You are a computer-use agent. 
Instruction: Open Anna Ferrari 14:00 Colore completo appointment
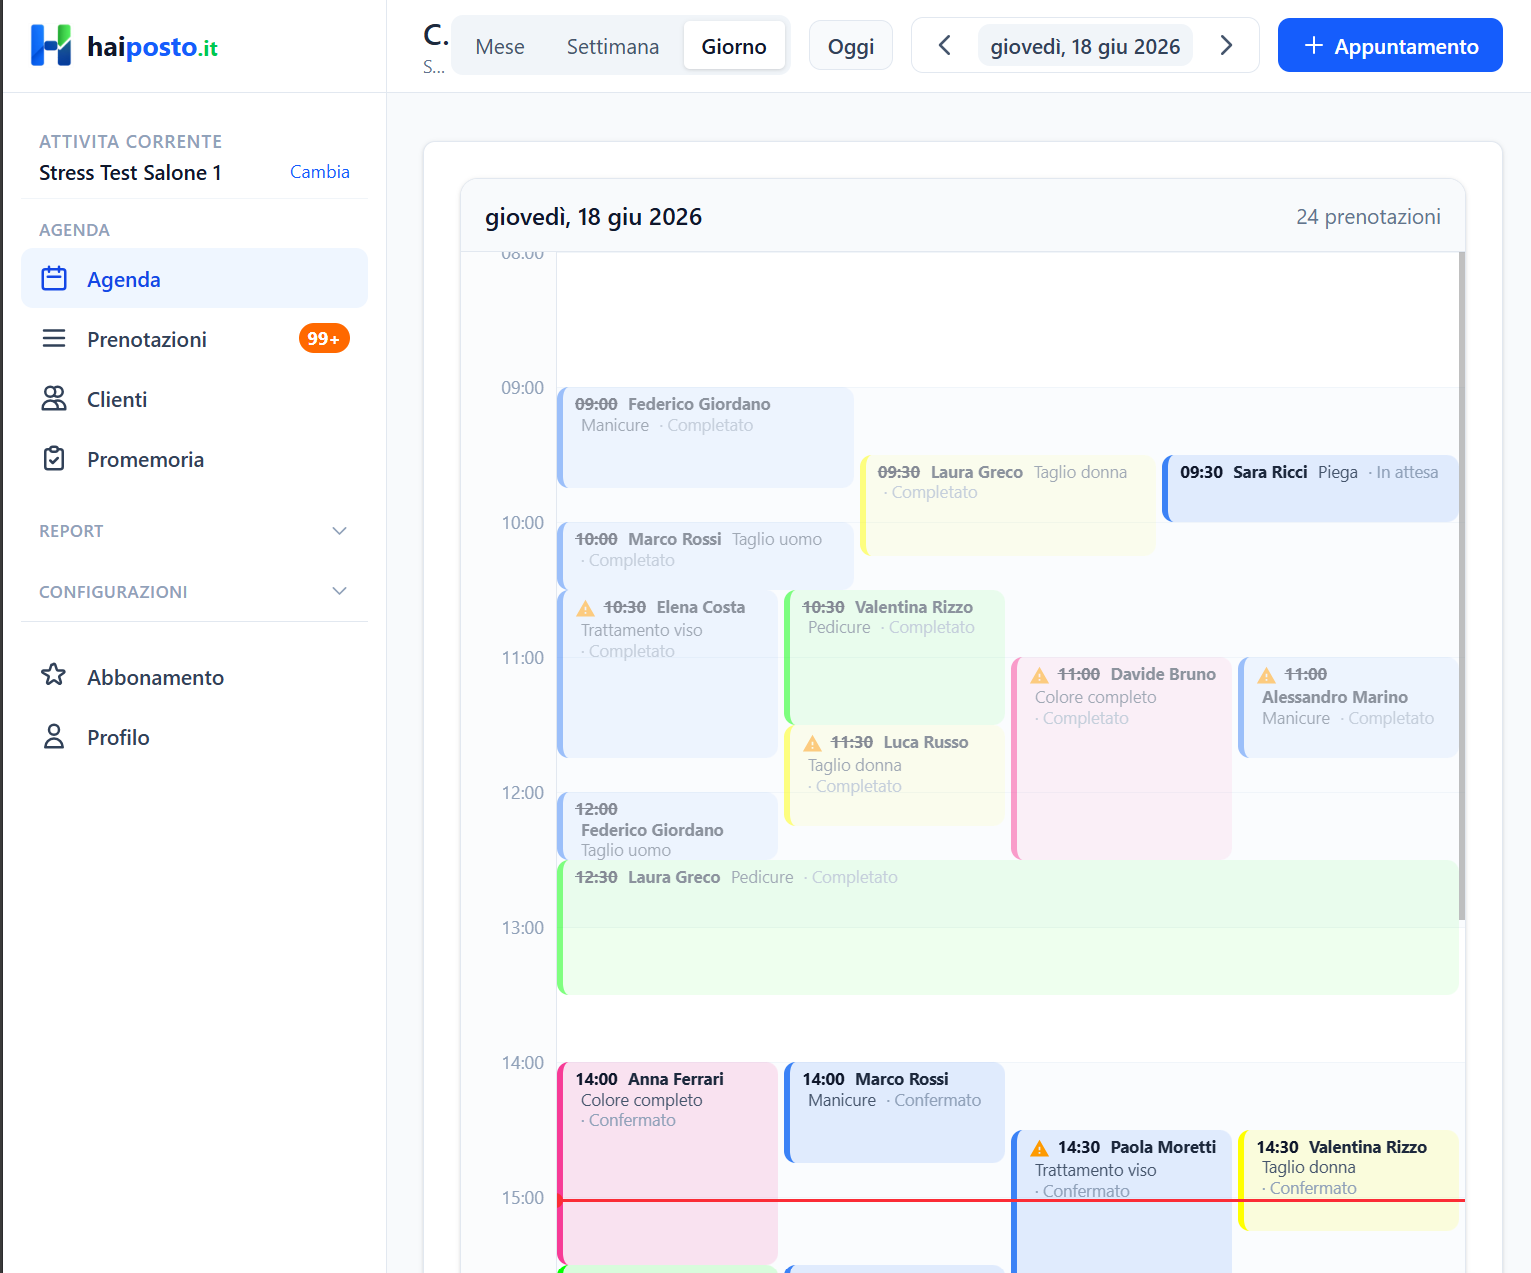pyautogui.click(x=667, y=1163)
